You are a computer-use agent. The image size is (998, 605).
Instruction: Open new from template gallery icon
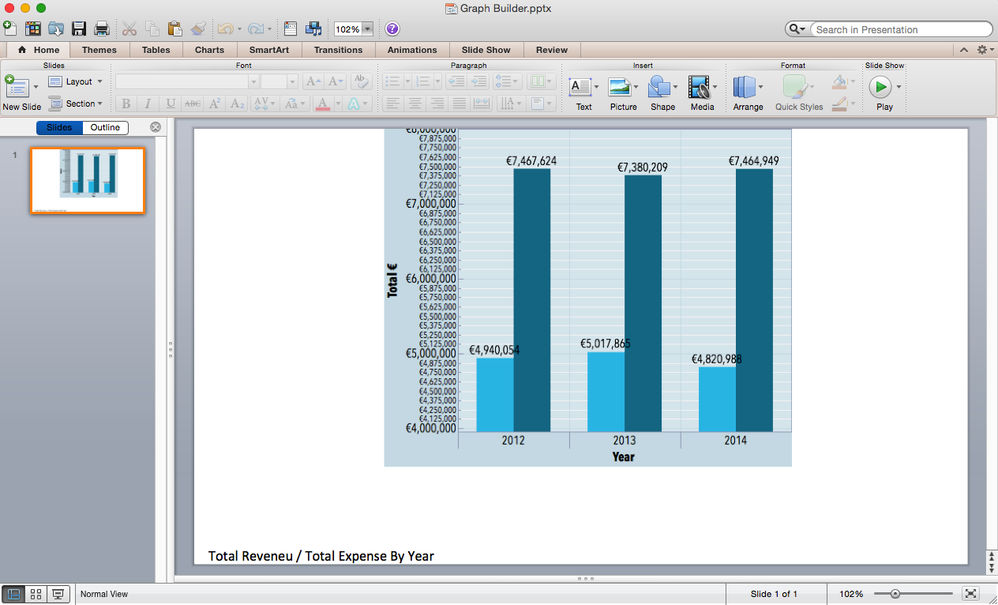[32, 29]
